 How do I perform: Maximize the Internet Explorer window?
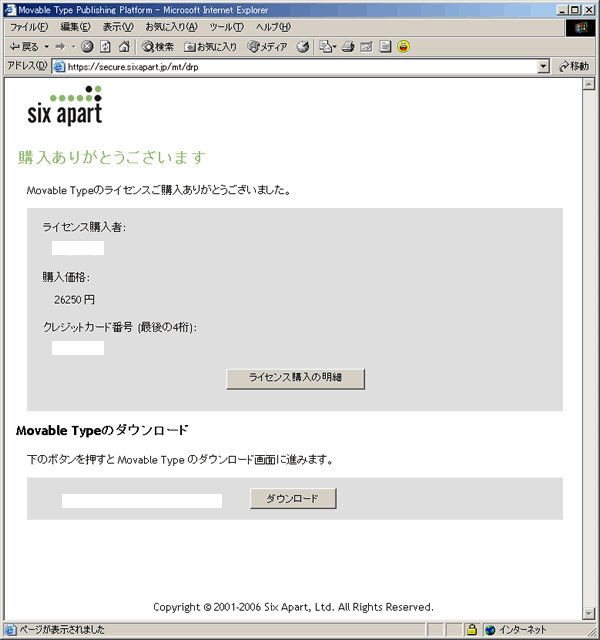pos(575,10)
